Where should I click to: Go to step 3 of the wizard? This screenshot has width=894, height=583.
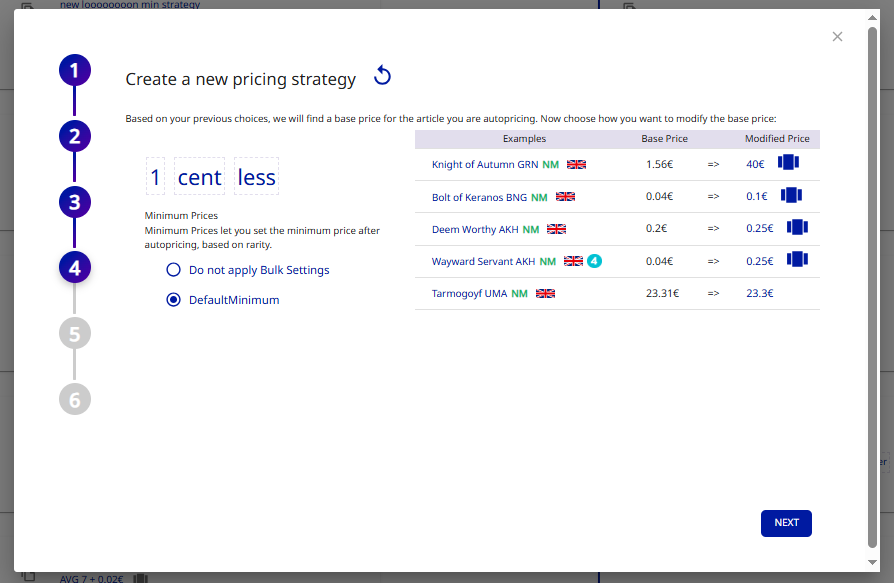[x=75, y=202]
